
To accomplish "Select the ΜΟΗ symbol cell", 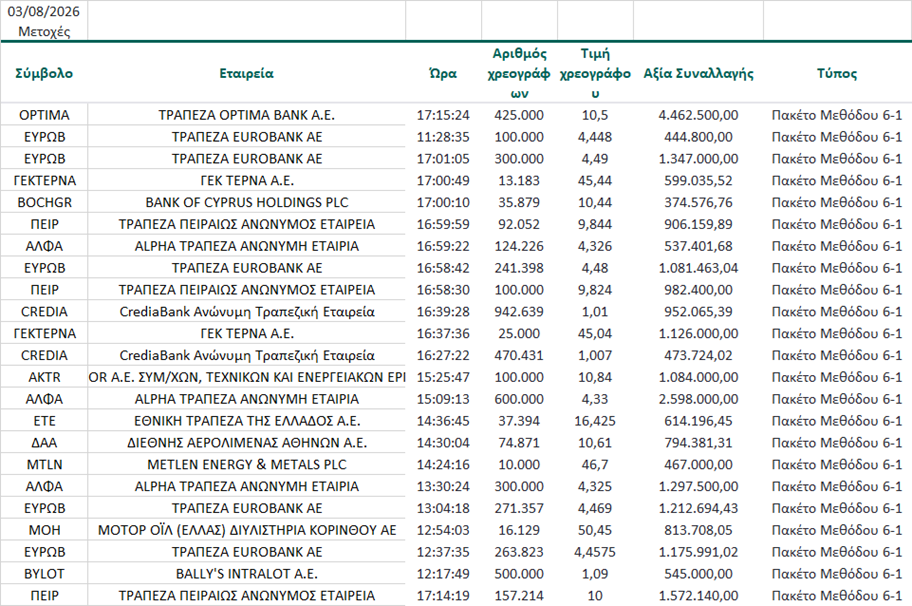I will coord(44,530).
